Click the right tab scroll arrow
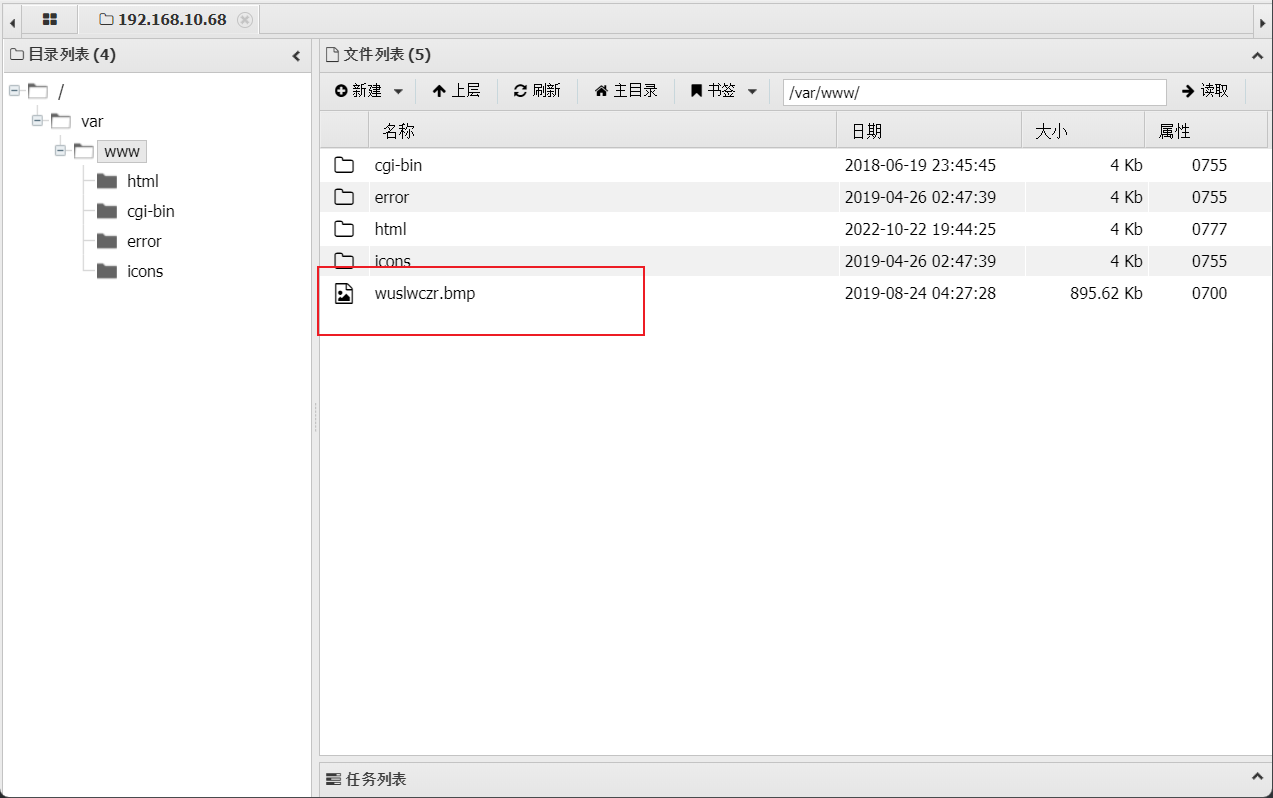 pyautogui.click(x=1262, y=20)
